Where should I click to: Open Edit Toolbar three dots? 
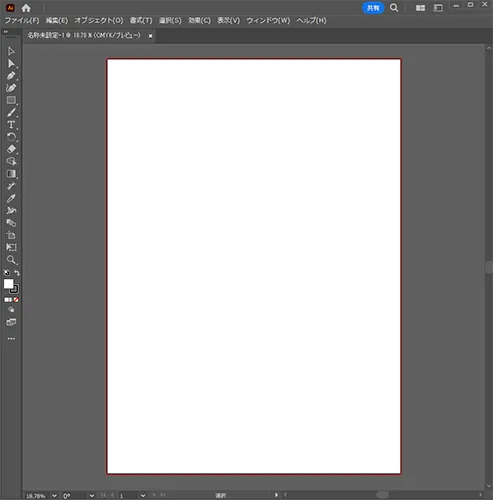coord(11,339)
